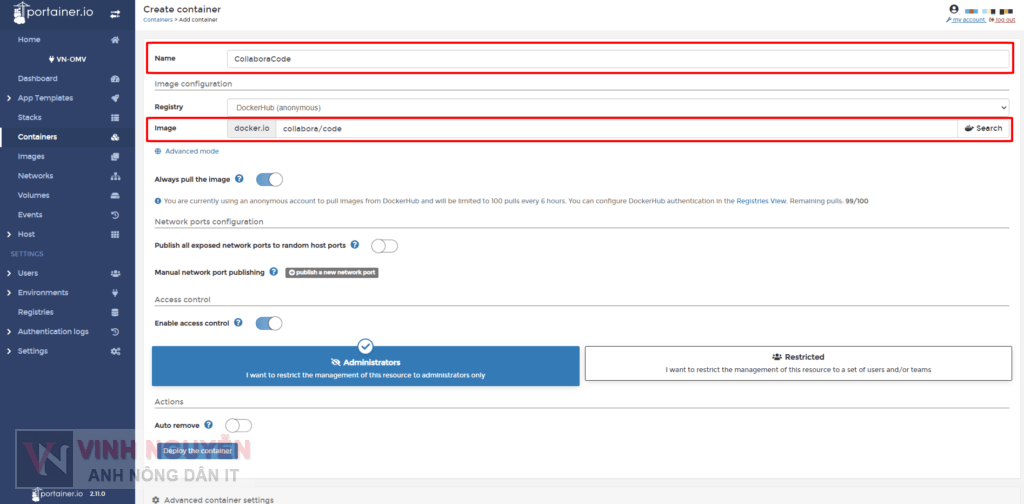The image size is (1024, 504).
Task: Click the Registries database icon
Action: 115,312
